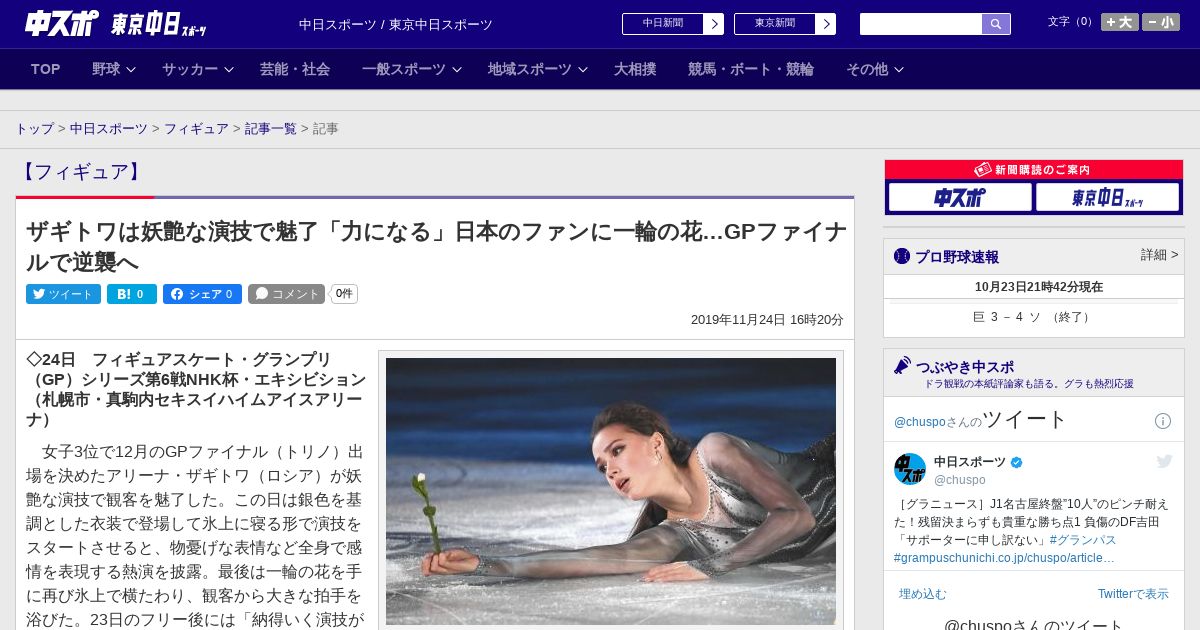This screenshot has height=630, width=1200.
Task: Click the article headline ザギトワは妖艶な演技で魅了
Action: [436, 247]
